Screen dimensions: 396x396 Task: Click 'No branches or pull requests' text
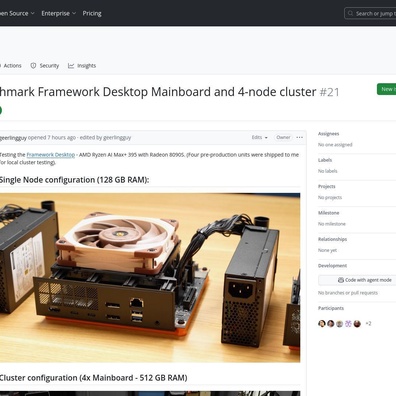click(348, 293)
